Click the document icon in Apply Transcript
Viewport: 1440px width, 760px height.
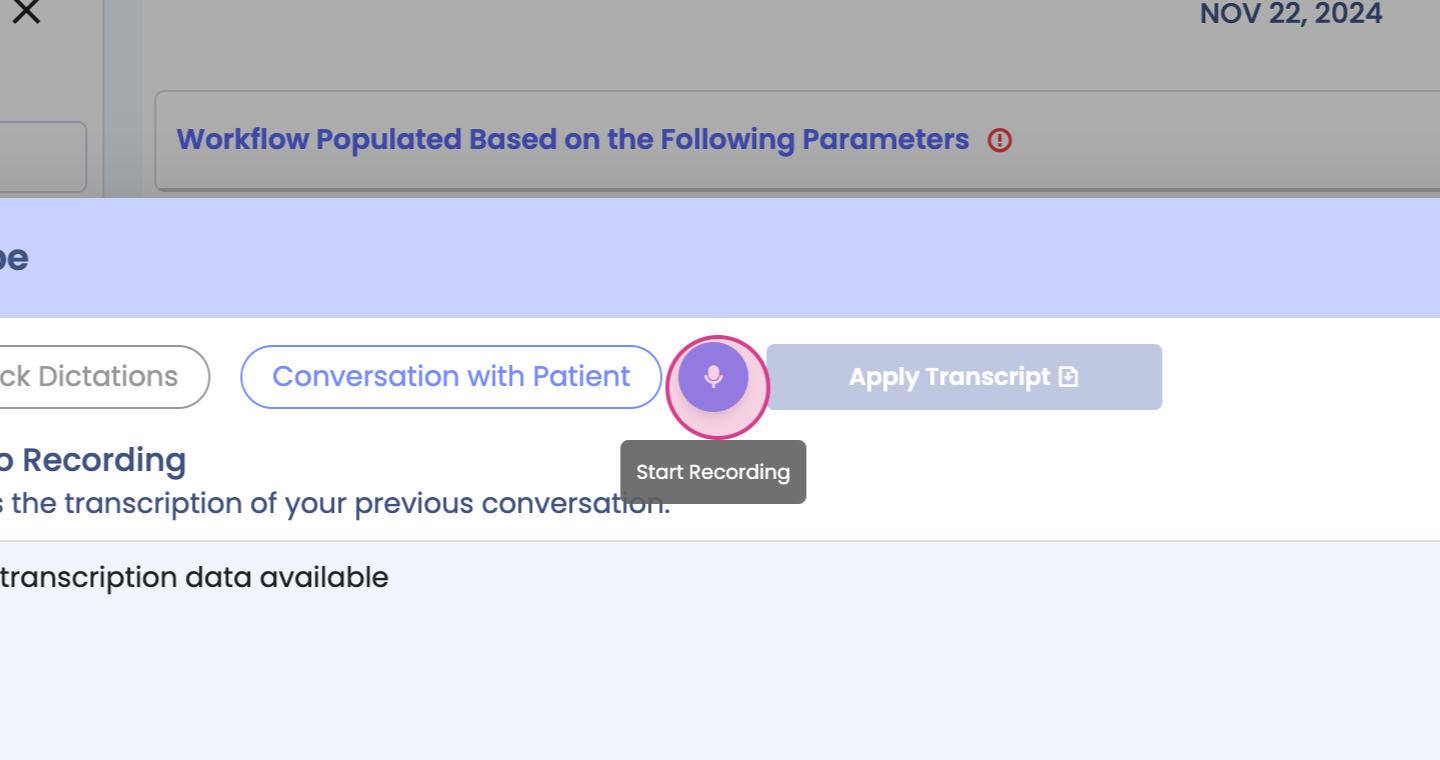(x=1069, y=377)
